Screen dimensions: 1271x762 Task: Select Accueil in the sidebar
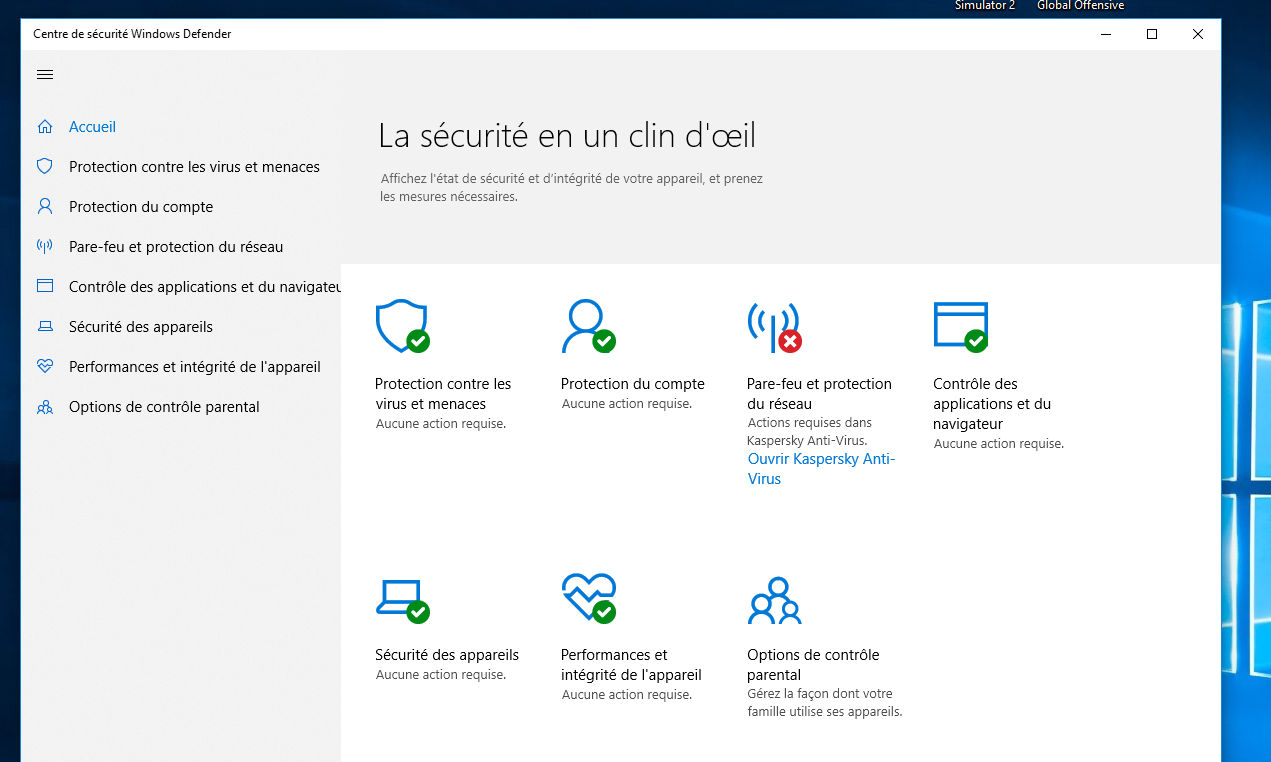click(92, 127)
